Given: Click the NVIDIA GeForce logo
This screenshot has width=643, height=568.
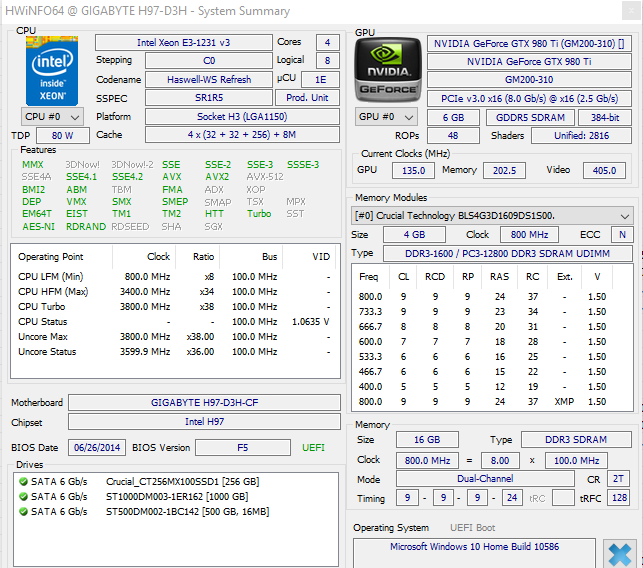Looking at the screenshot, I should [388, 70].
